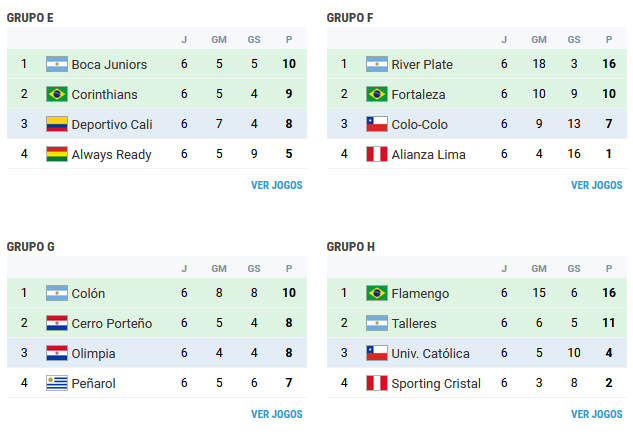Image resolution: width=633 pixels, height=432 pixels.
Task: Click the Argentina flag beside Boca Juniors
Action: click(57, 64)
